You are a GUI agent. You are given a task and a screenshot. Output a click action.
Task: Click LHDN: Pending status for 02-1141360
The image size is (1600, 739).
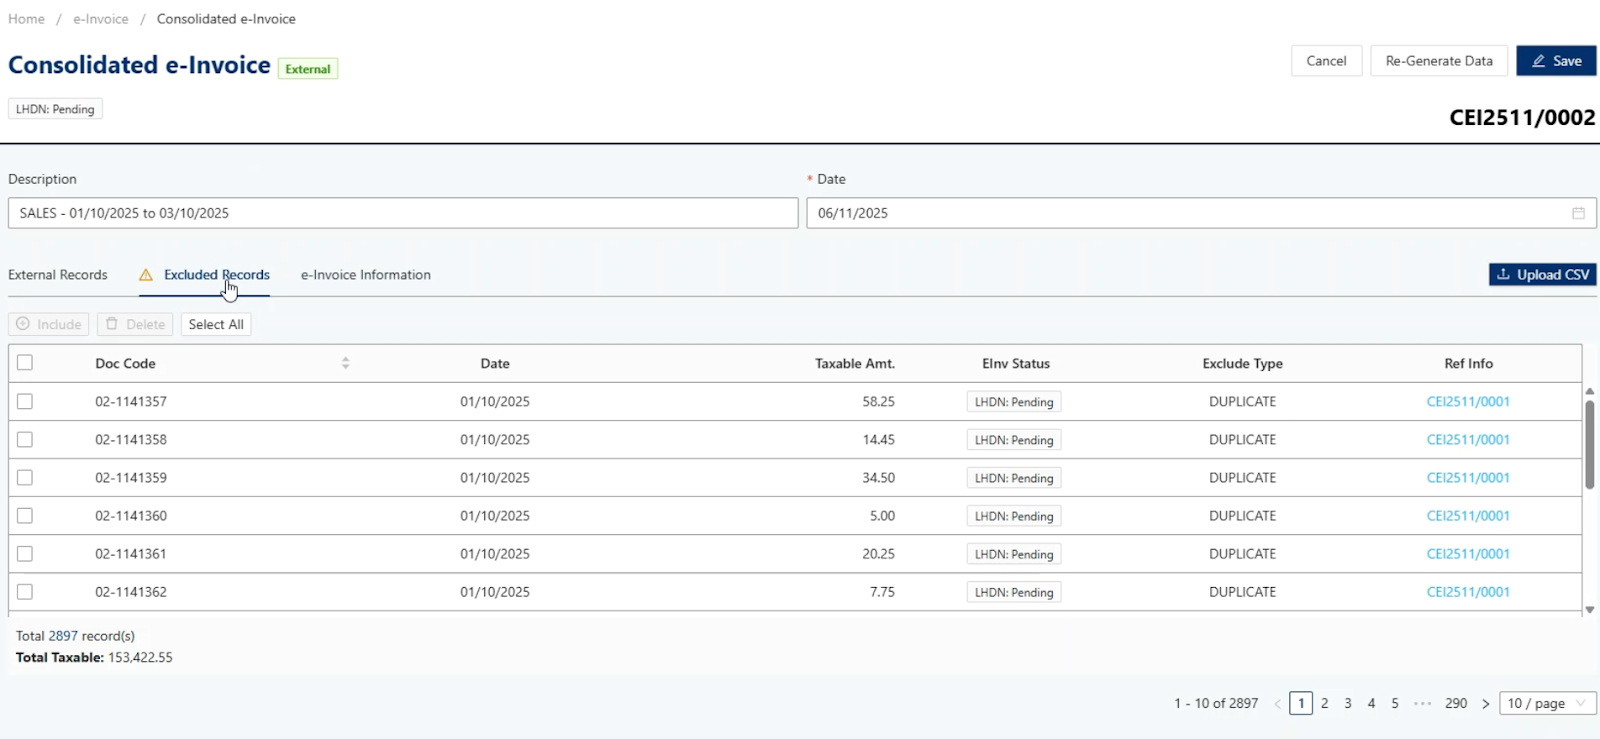click(1014, 516)
